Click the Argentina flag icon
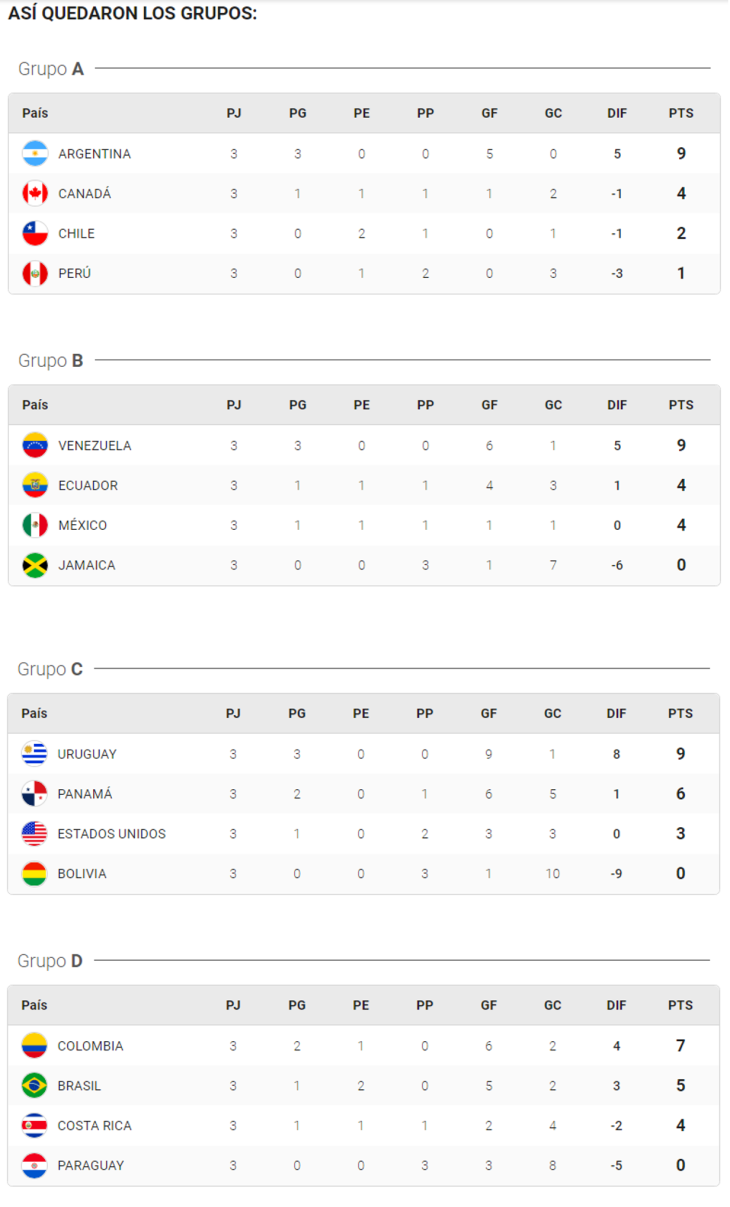 (x=35, y=154)
